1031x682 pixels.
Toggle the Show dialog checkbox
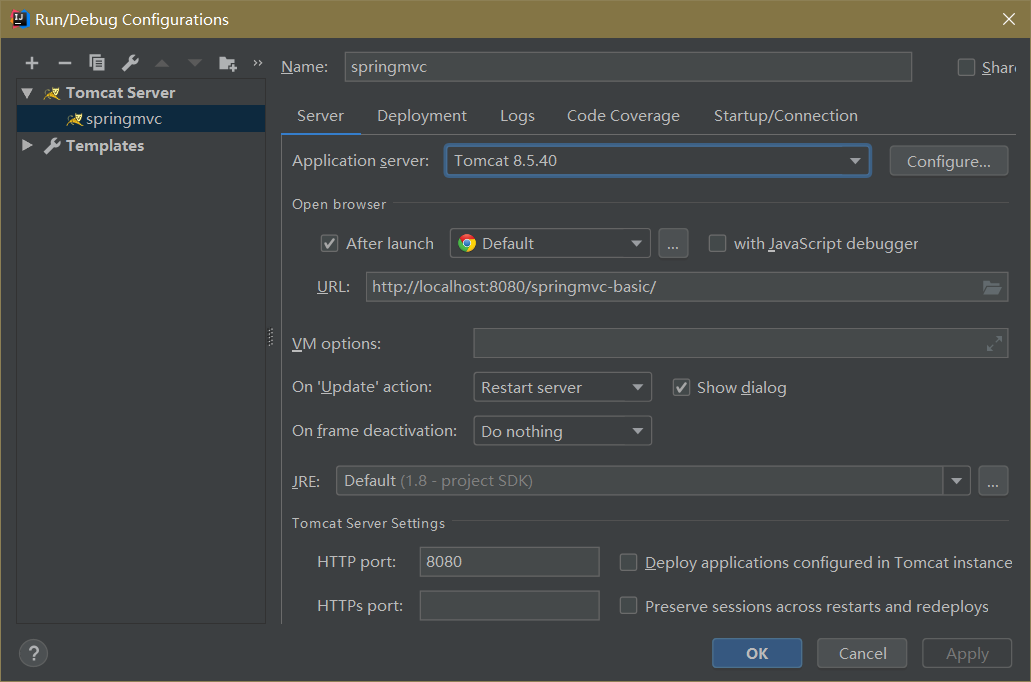tap(681, 387)
